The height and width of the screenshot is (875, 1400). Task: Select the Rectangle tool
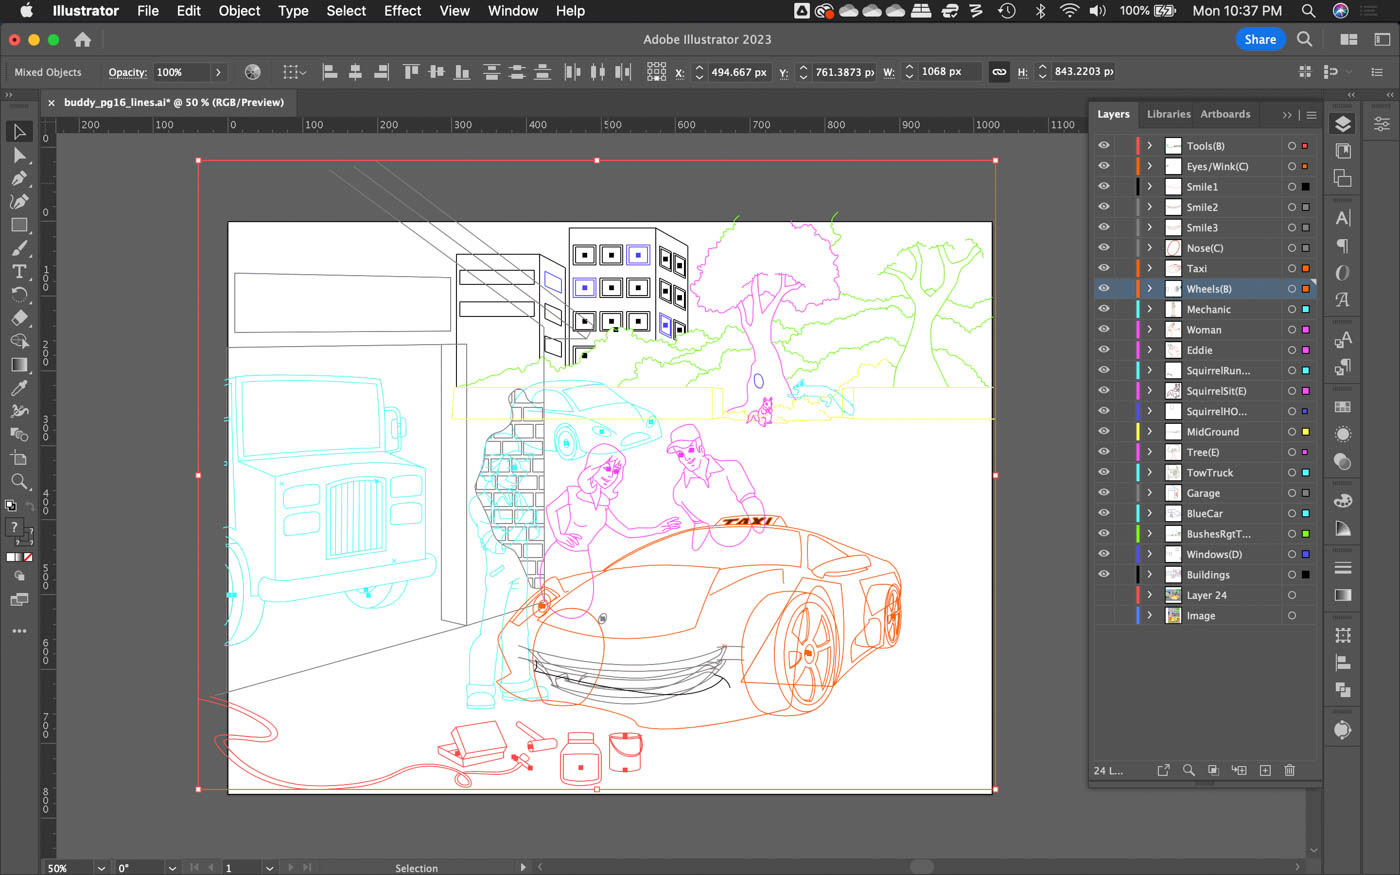[19, 225]
